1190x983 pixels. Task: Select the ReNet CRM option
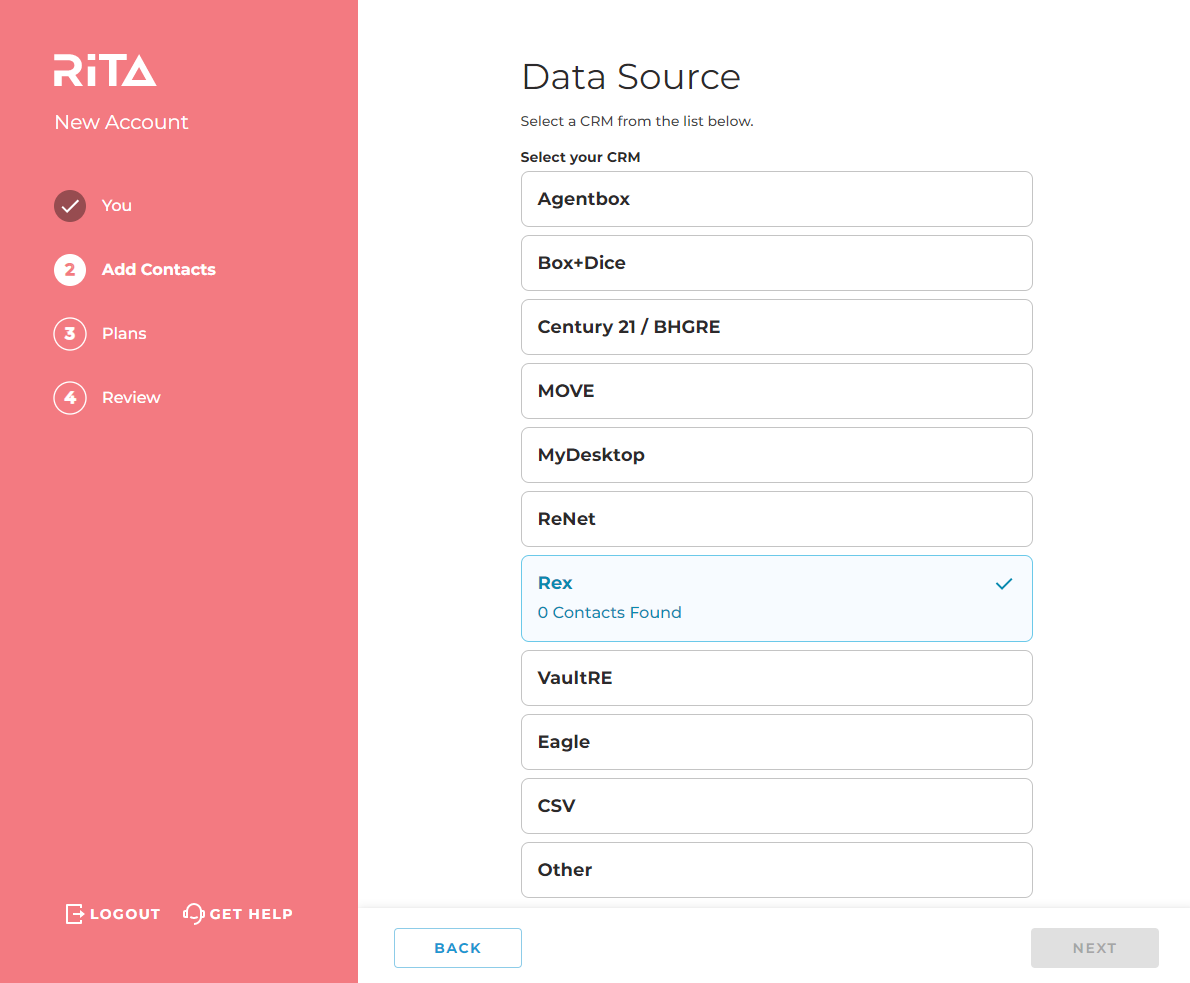[776, 519]
